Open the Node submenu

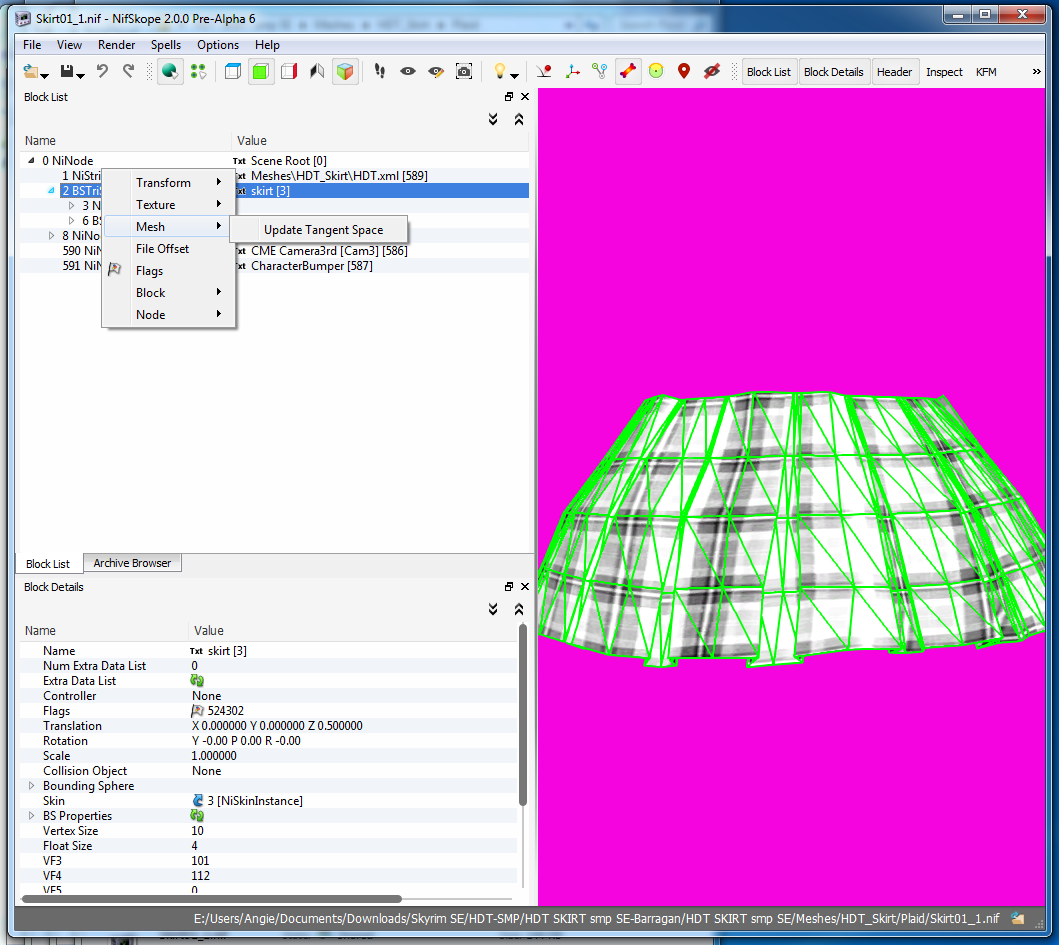[x=169, y=315]
